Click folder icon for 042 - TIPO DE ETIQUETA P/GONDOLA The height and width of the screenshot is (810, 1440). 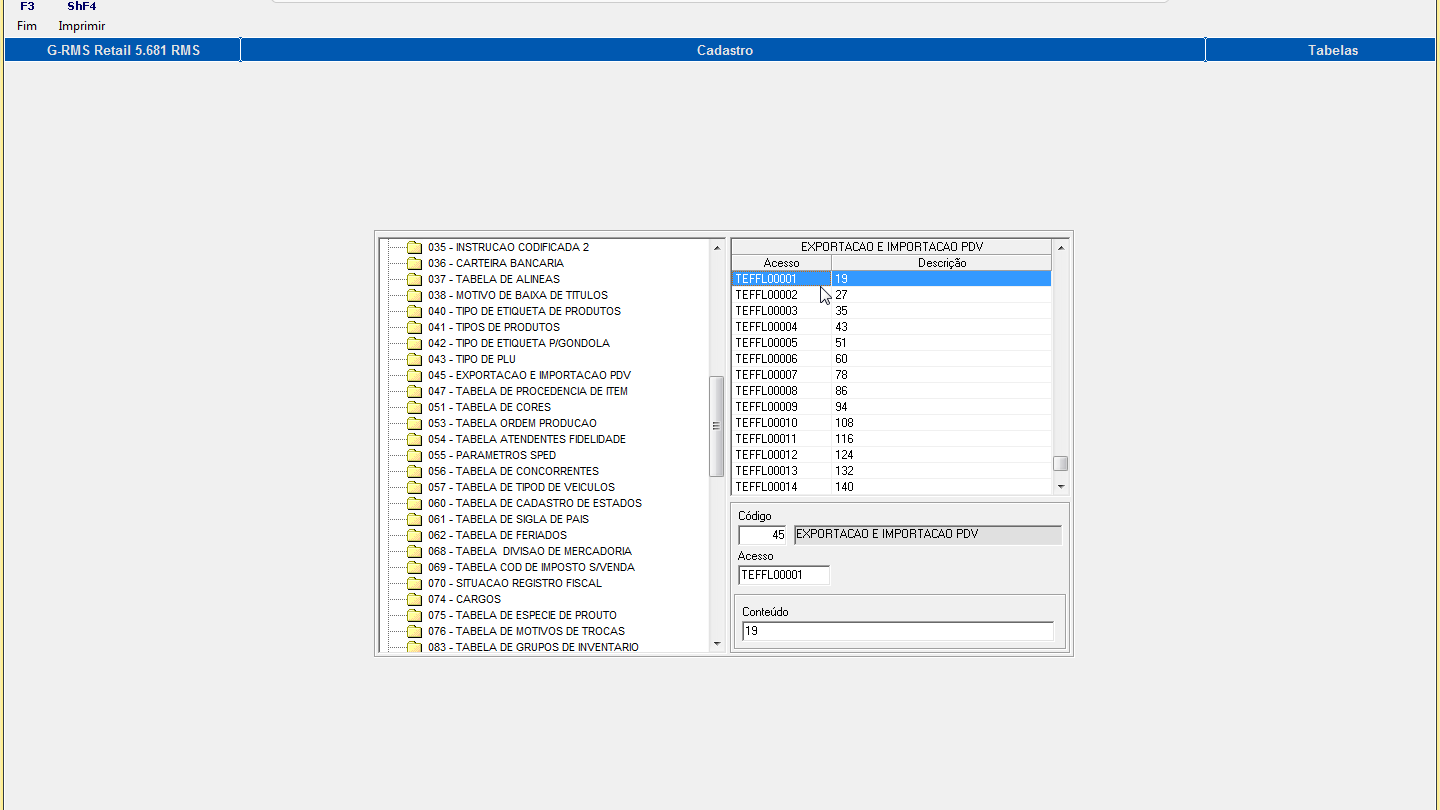tap(414, 344)
